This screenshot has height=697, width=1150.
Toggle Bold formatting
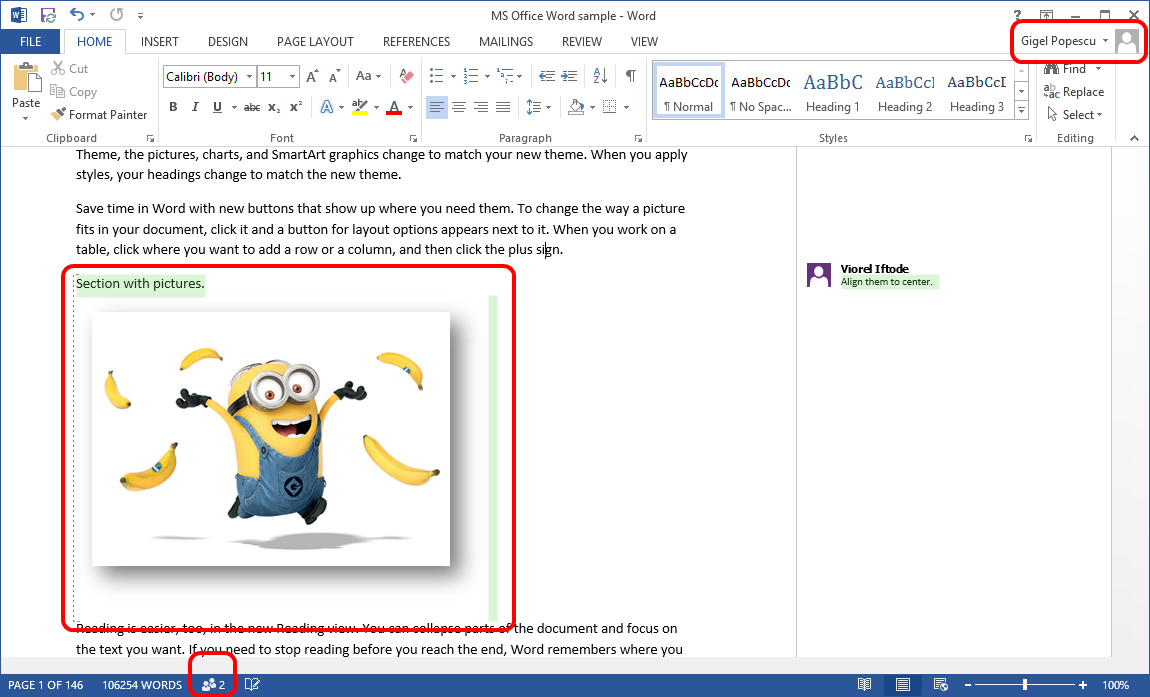click(173, 107)
